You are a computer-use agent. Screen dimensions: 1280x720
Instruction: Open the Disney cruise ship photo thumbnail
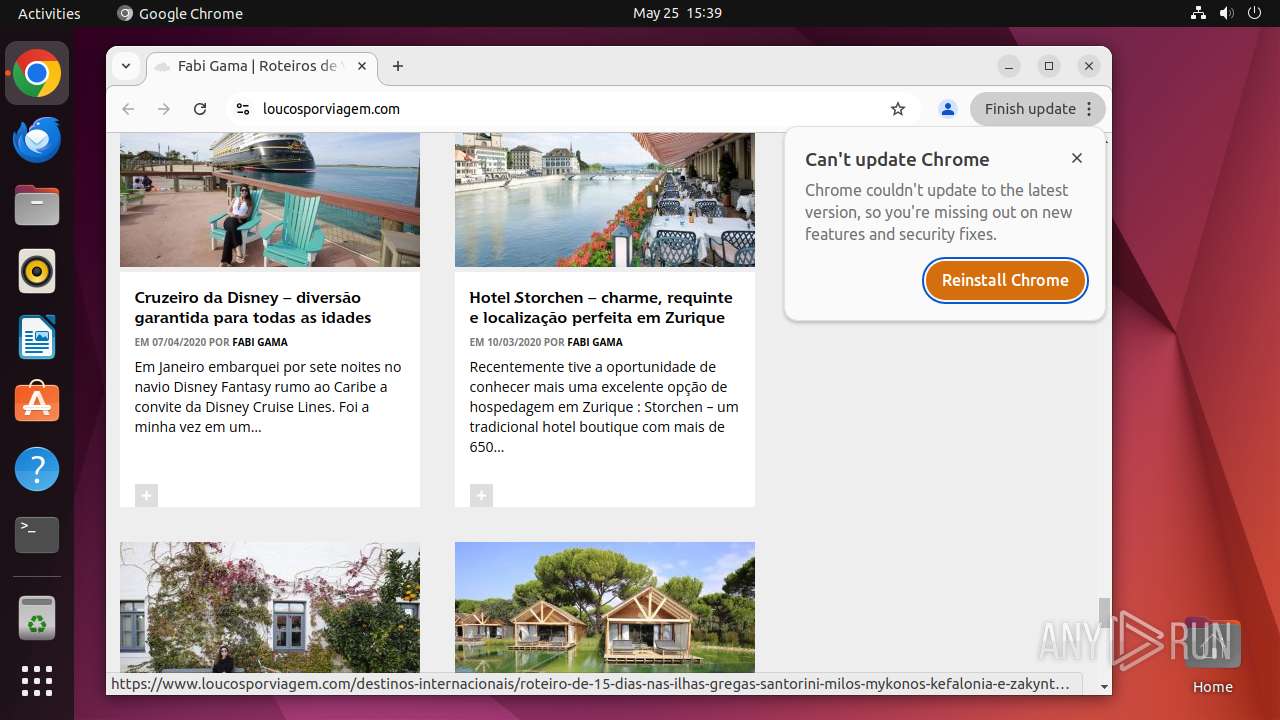point(270,199)
